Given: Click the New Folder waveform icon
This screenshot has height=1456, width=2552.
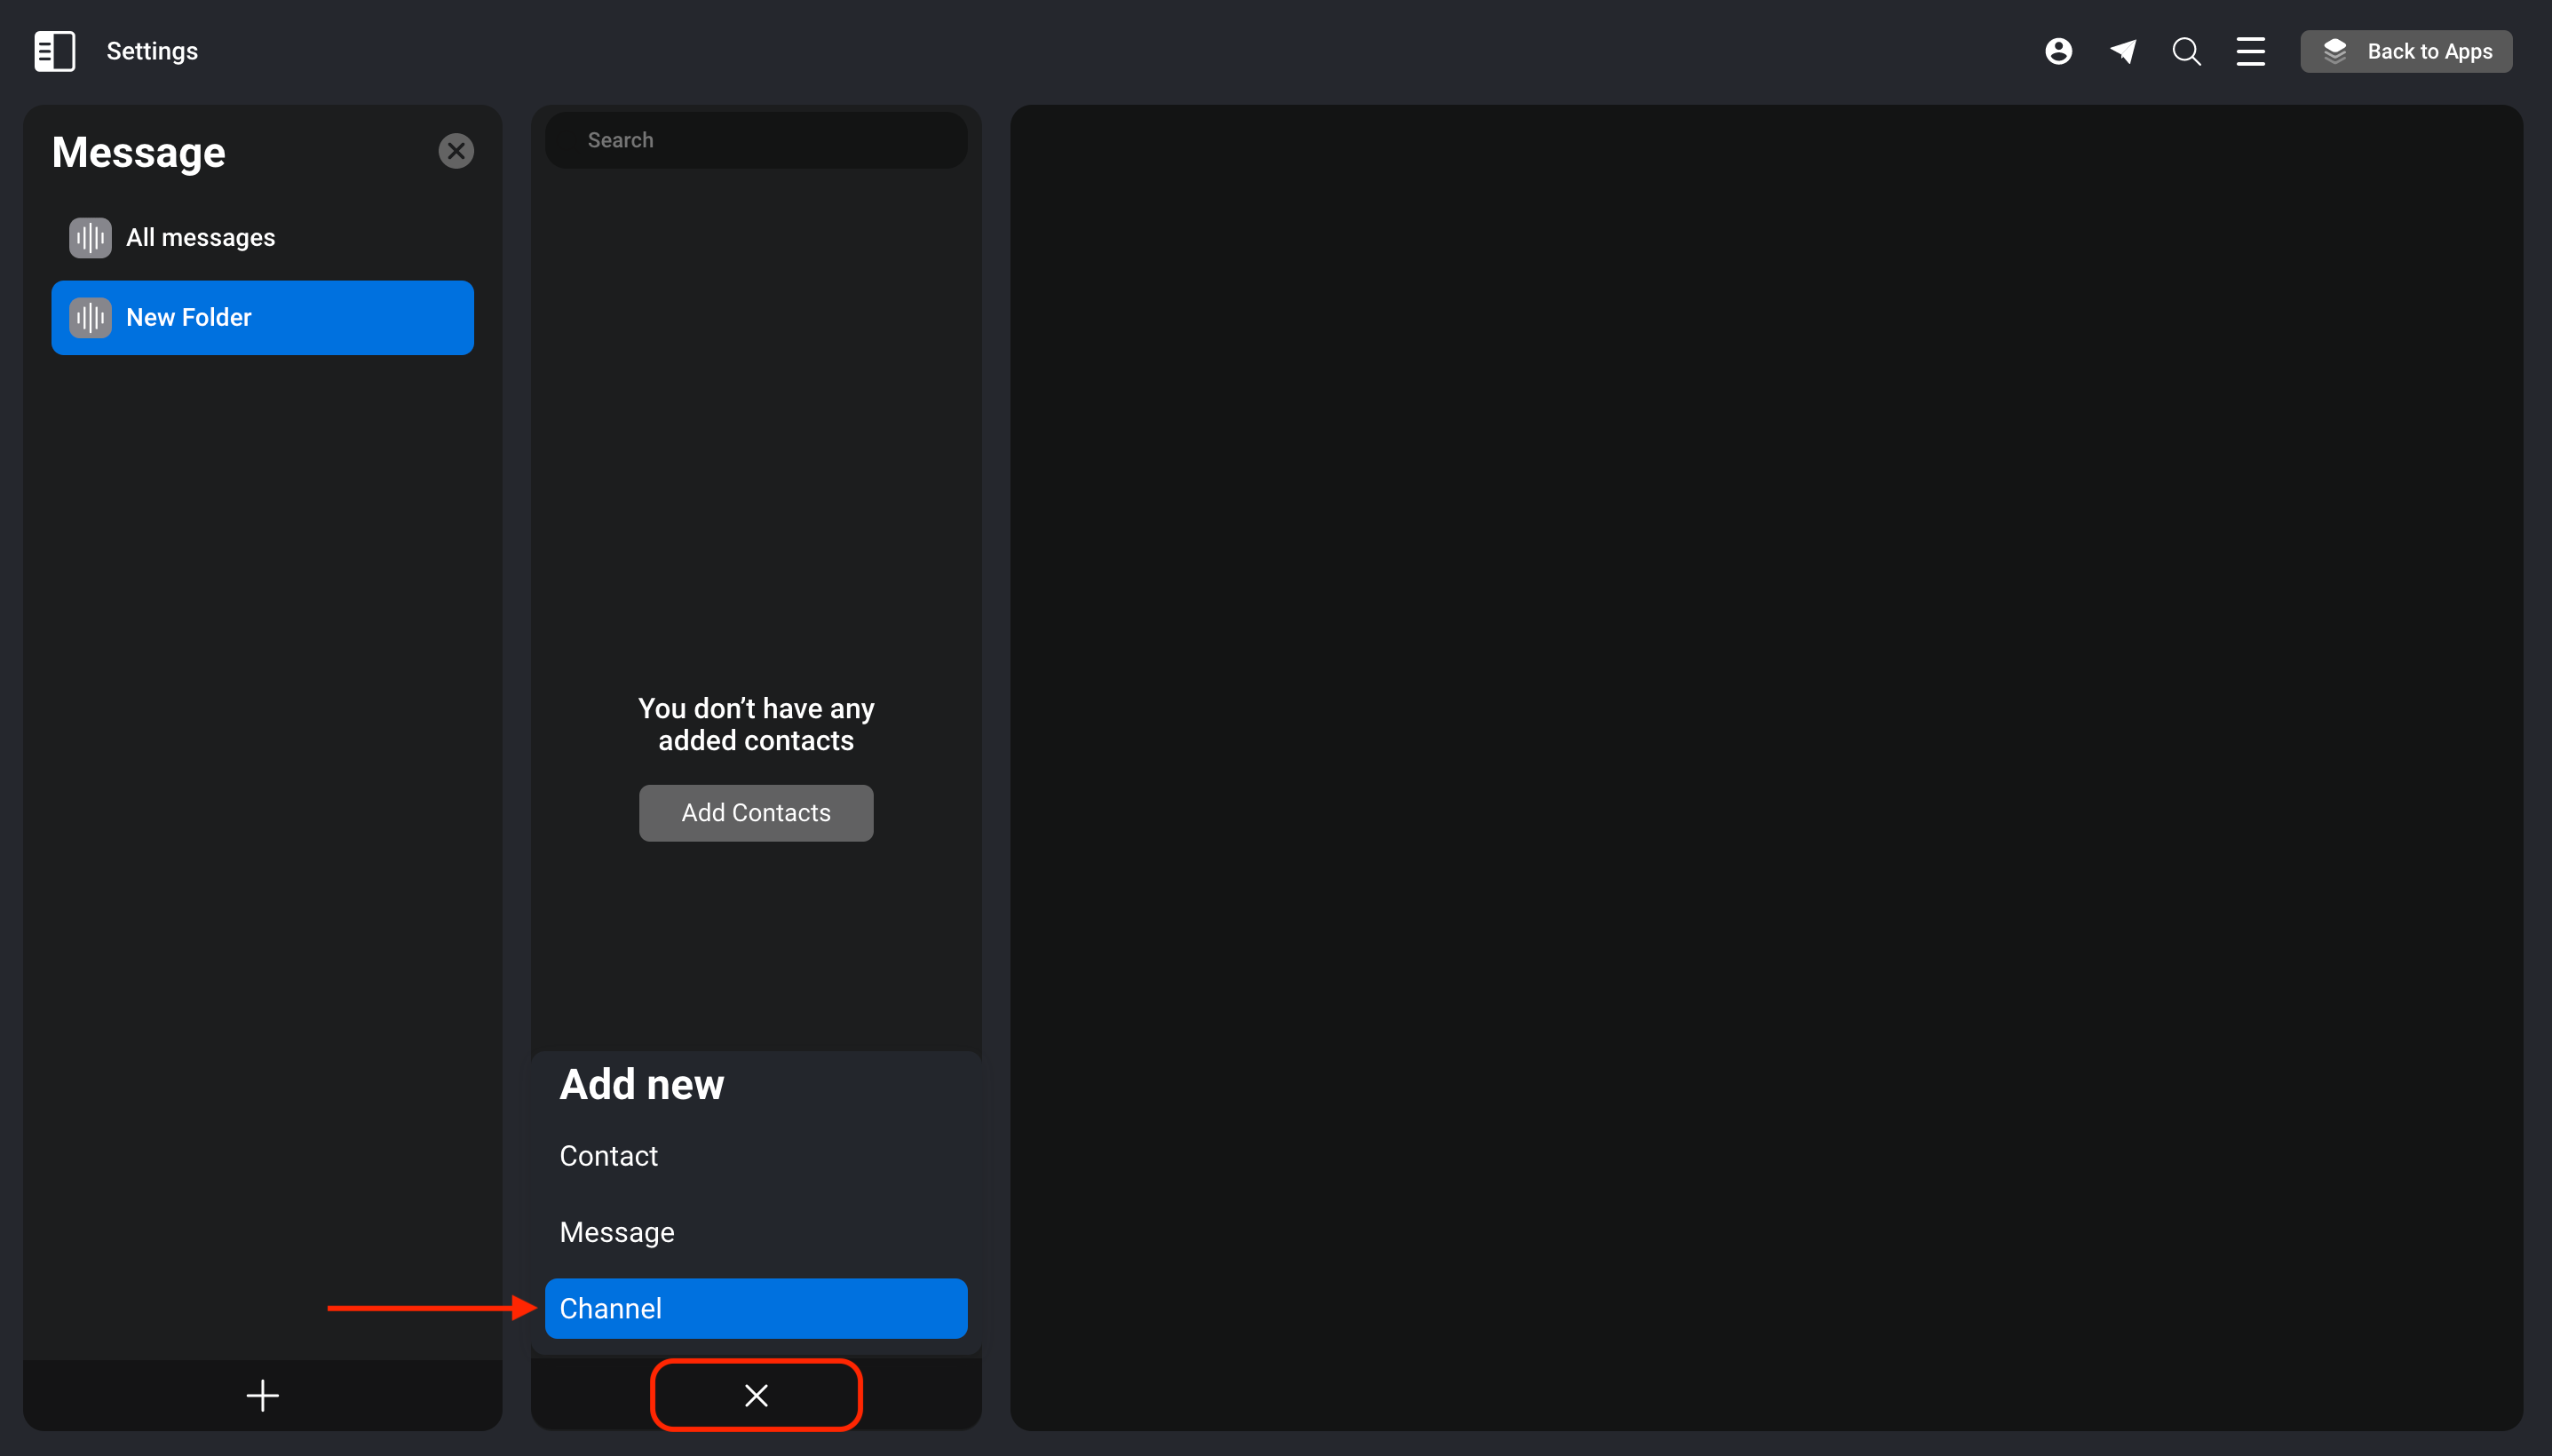Looking at the screenshot, I should [90, 317].
